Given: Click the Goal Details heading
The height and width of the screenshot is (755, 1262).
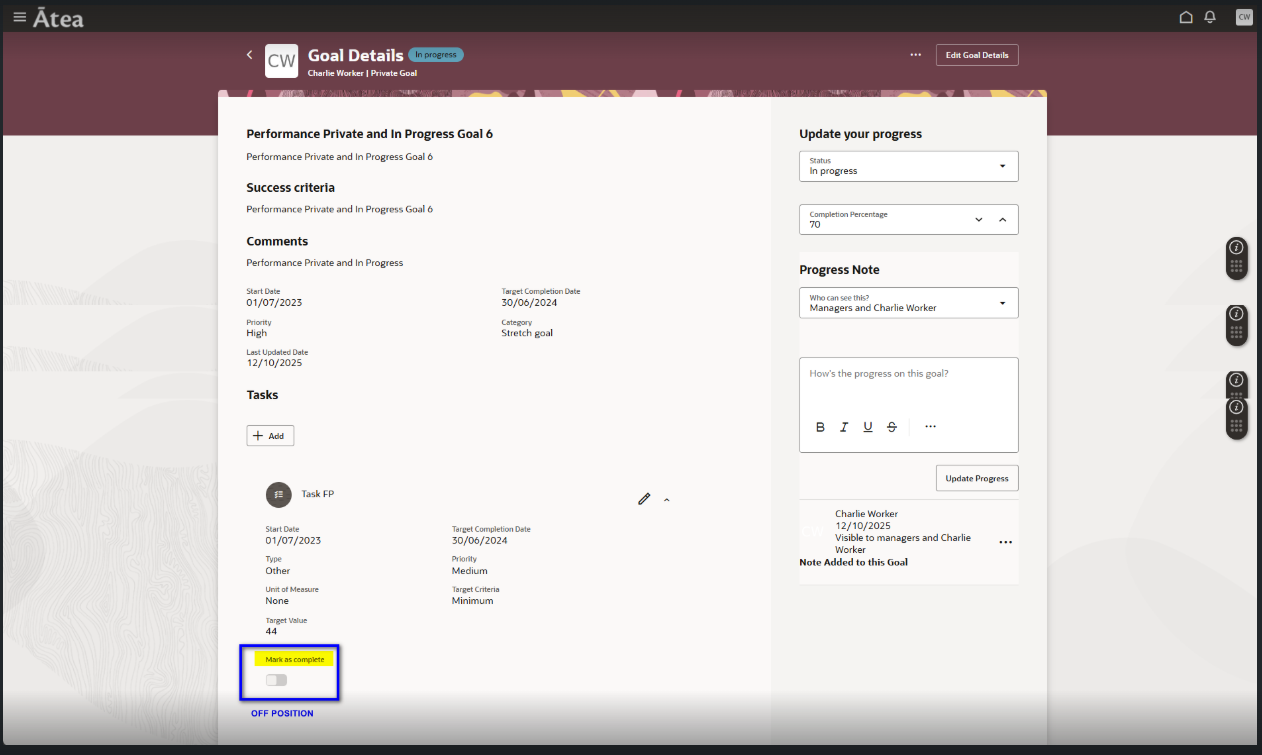Looking at the screenshot, I should pyautogui.click(x=356, y=55).
